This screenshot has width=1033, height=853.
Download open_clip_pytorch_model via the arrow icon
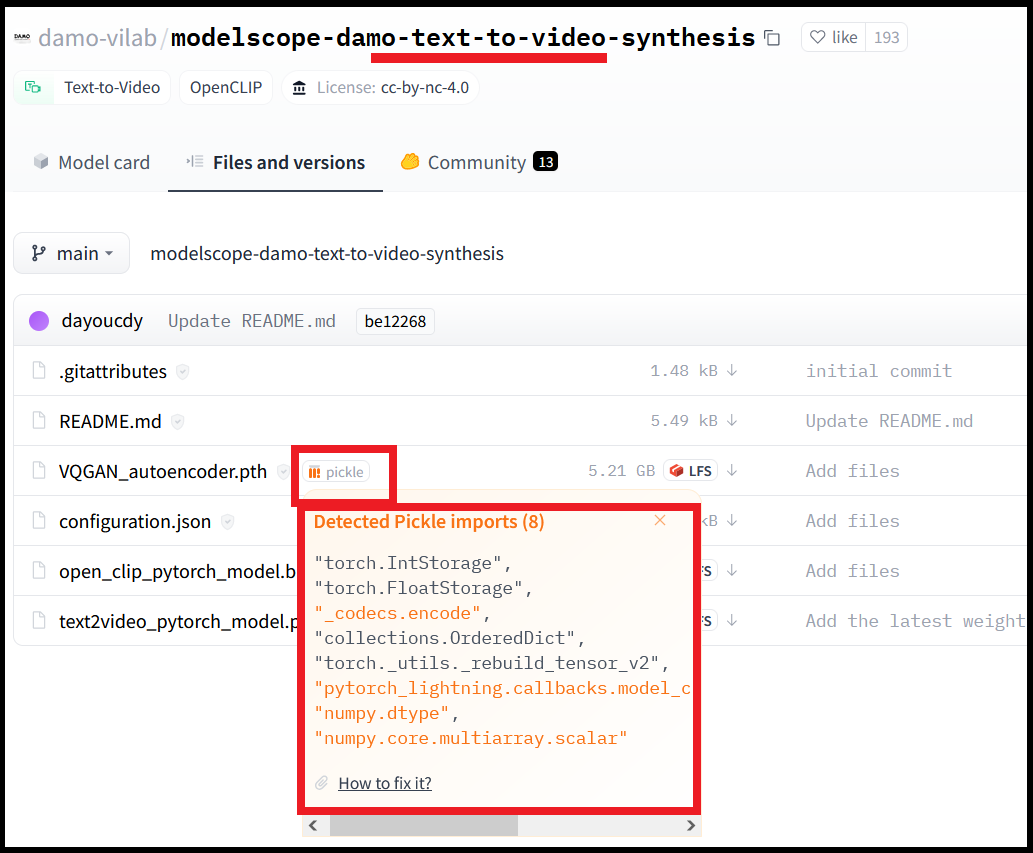pos(732,570)
